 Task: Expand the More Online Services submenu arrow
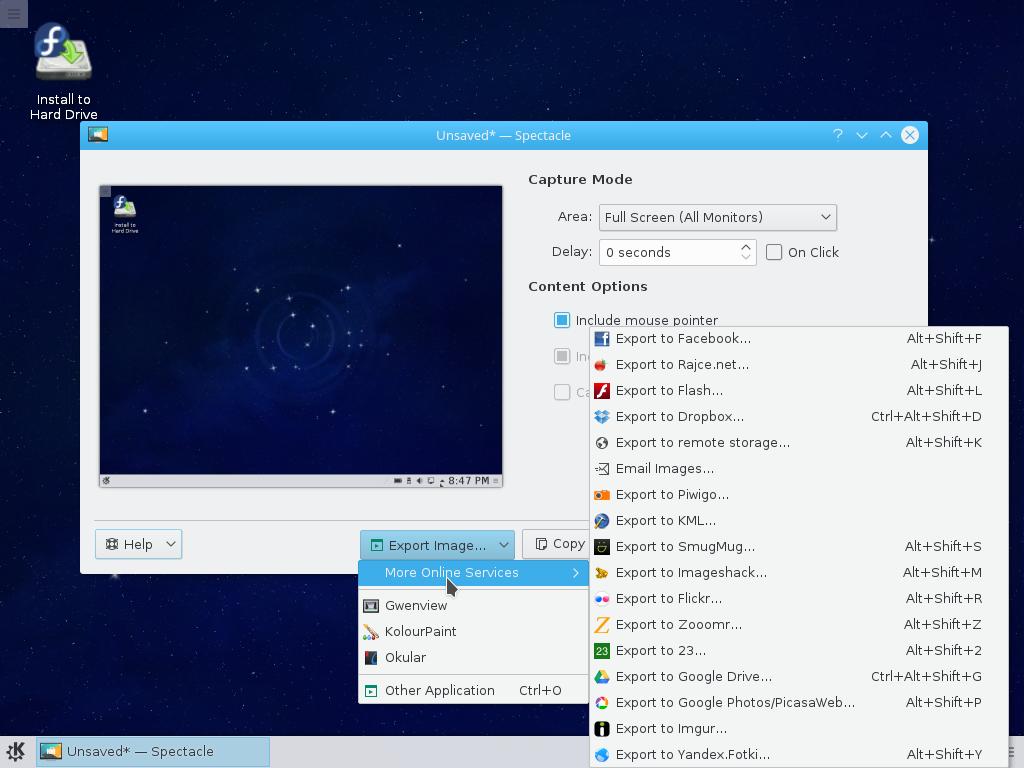point(575,573)
